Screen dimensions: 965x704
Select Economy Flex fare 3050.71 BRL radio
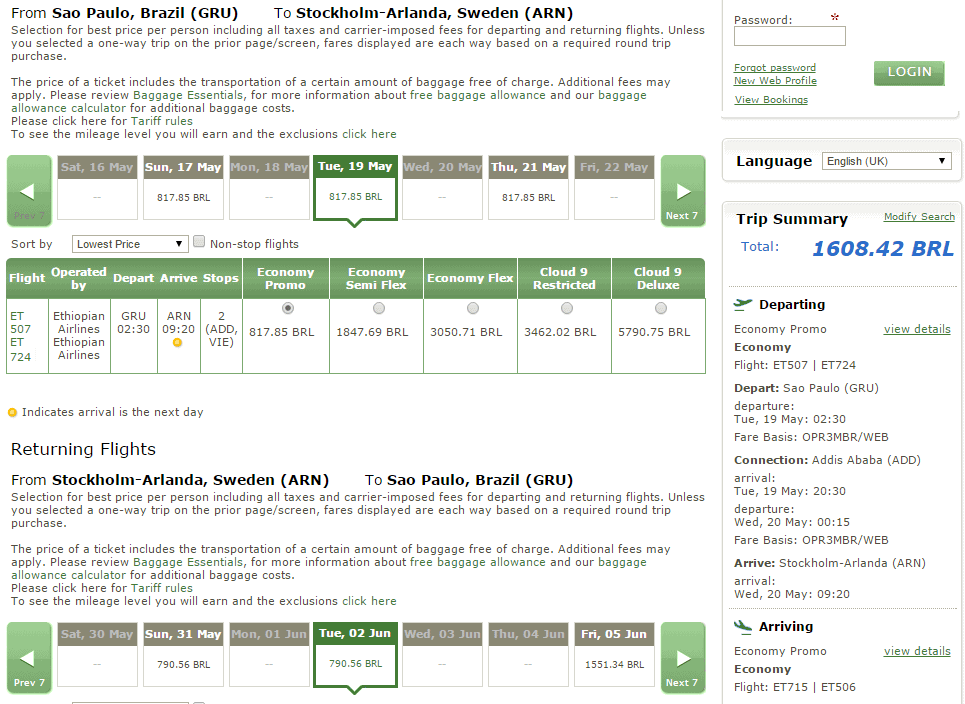[472, 308]
